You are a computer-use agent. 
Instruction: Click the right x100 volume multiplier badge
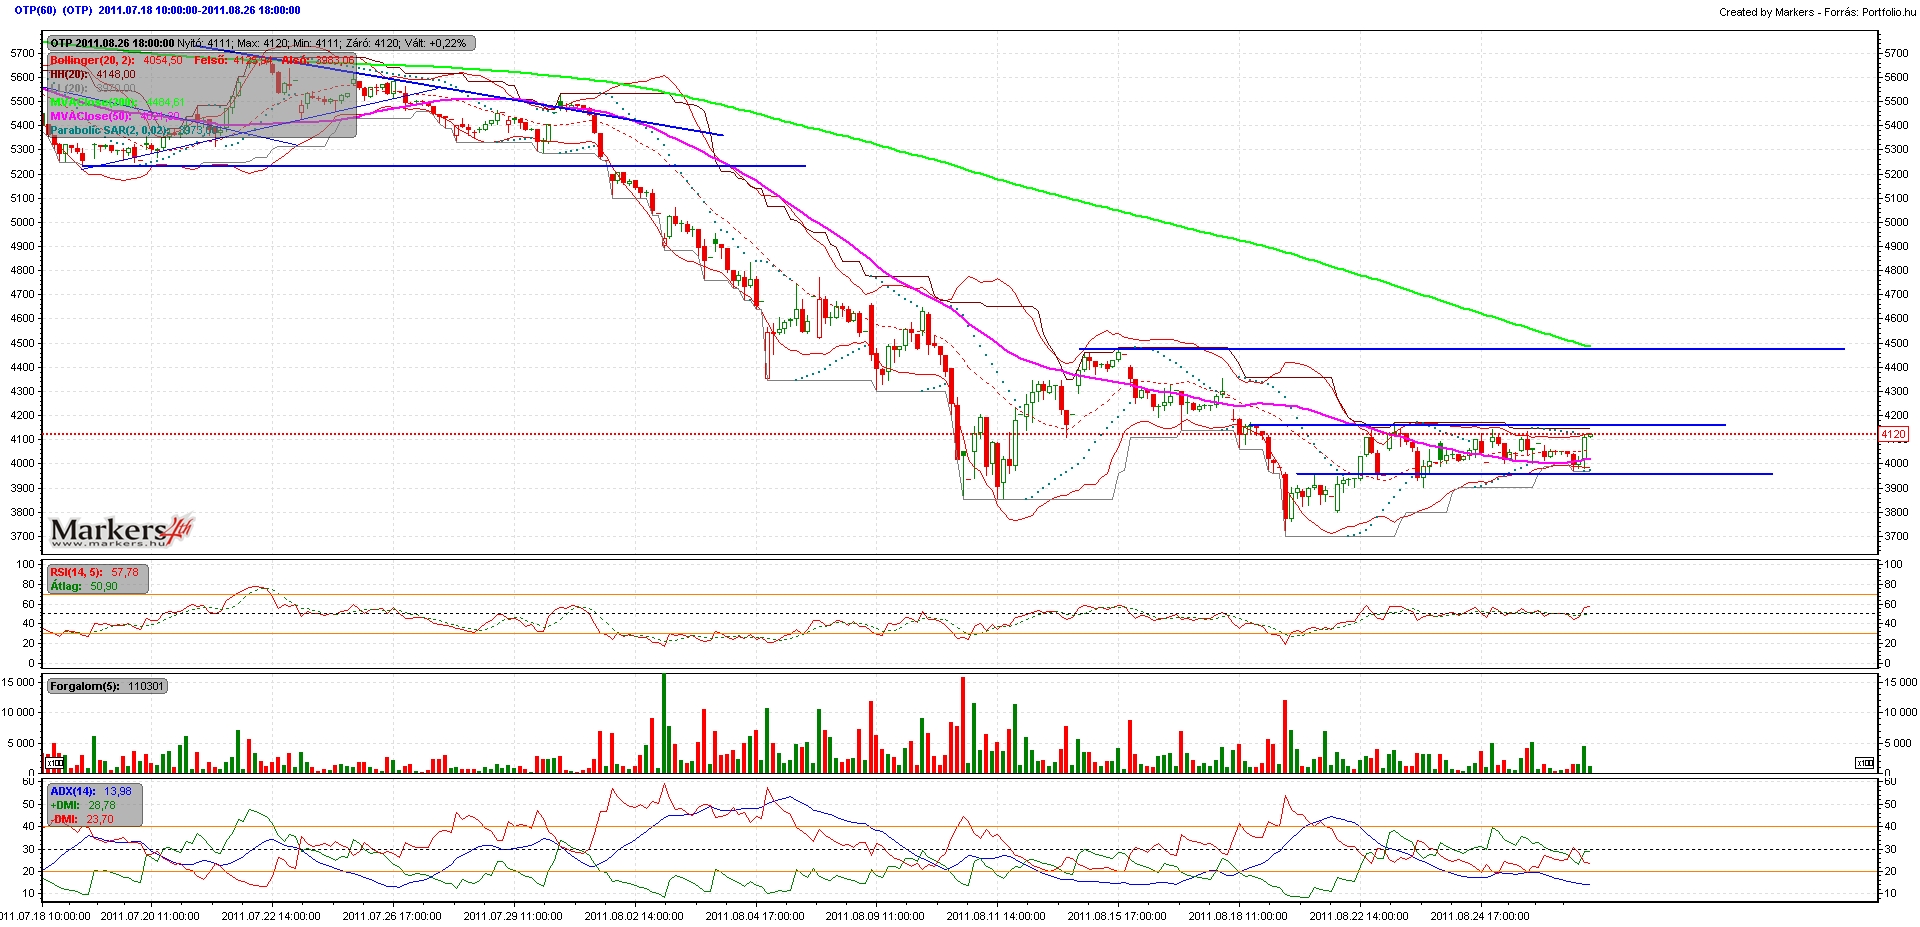1864,763
